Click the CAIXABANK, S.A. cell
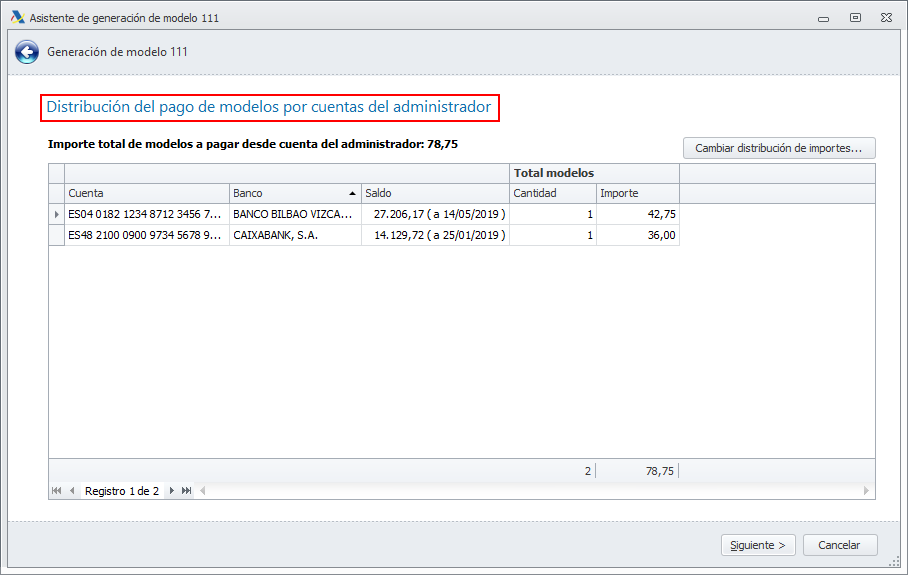This screenshot has height=575, width=908. 295,235
